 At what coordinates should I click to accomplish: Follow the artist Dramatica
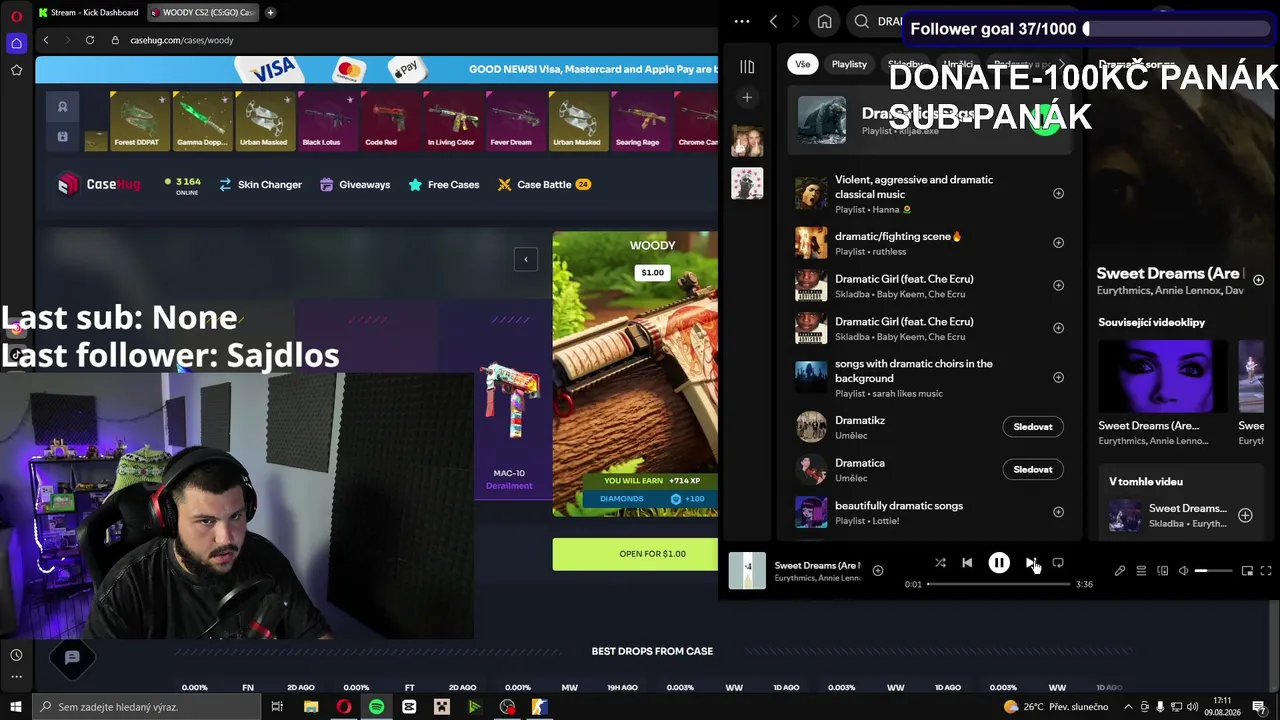[1033, 470]
